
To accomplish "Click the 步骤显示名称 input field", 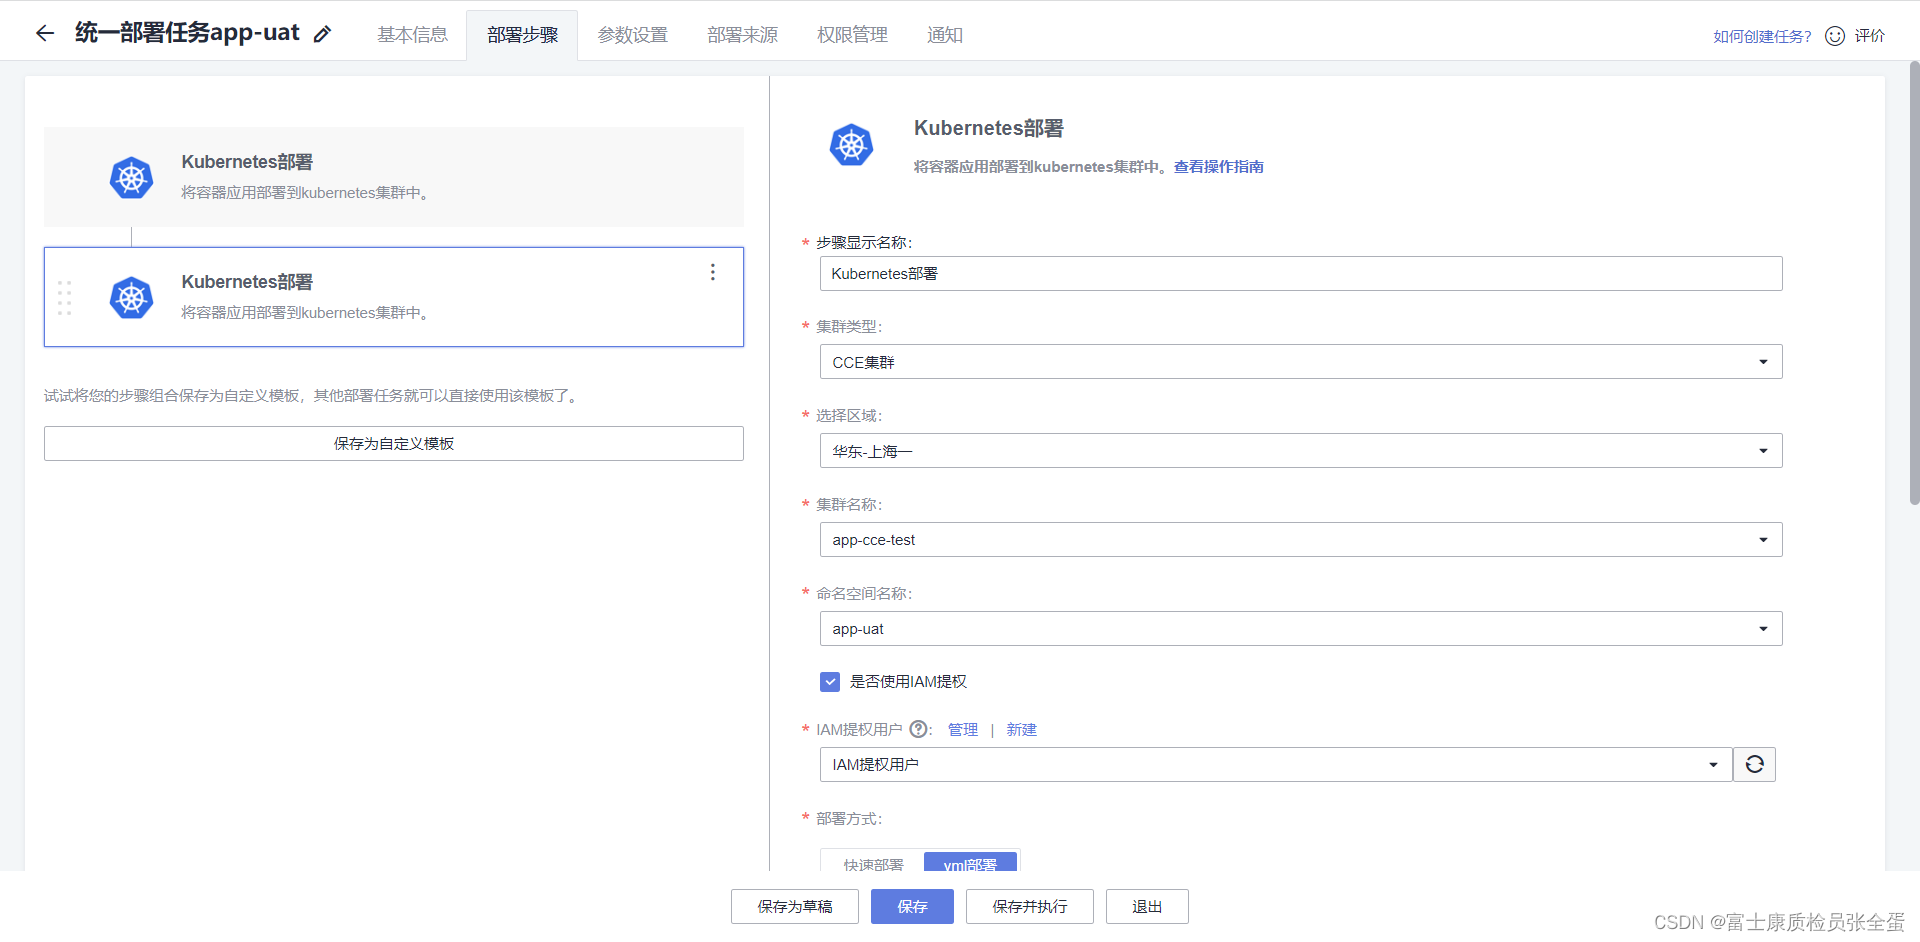I will point(1301,274).
